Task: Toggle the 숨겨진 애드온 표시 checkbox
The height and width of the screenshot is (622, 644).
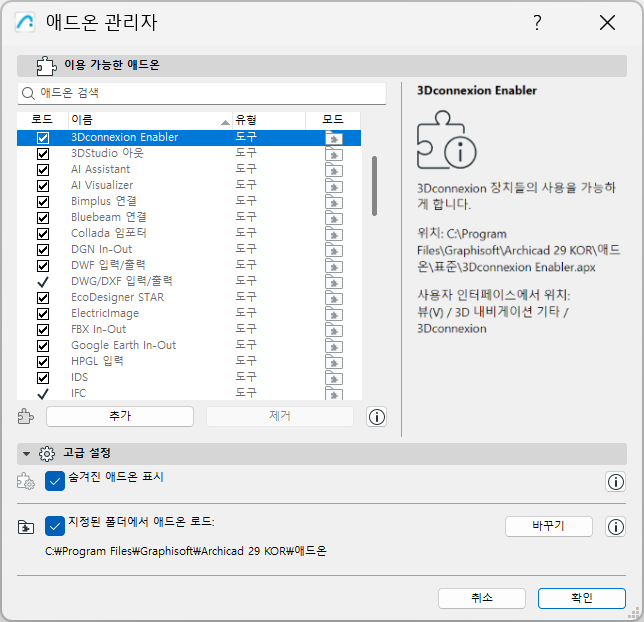Action: [x=55, y=481]
